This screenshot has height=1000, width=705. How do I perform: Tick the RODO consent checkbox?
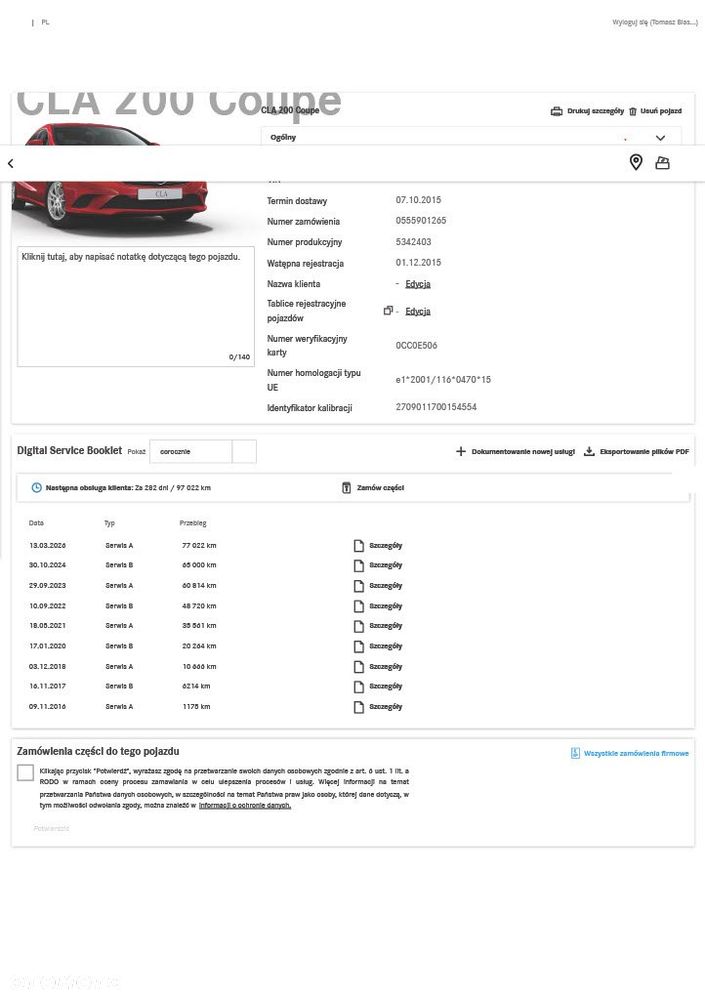point(26,772)
